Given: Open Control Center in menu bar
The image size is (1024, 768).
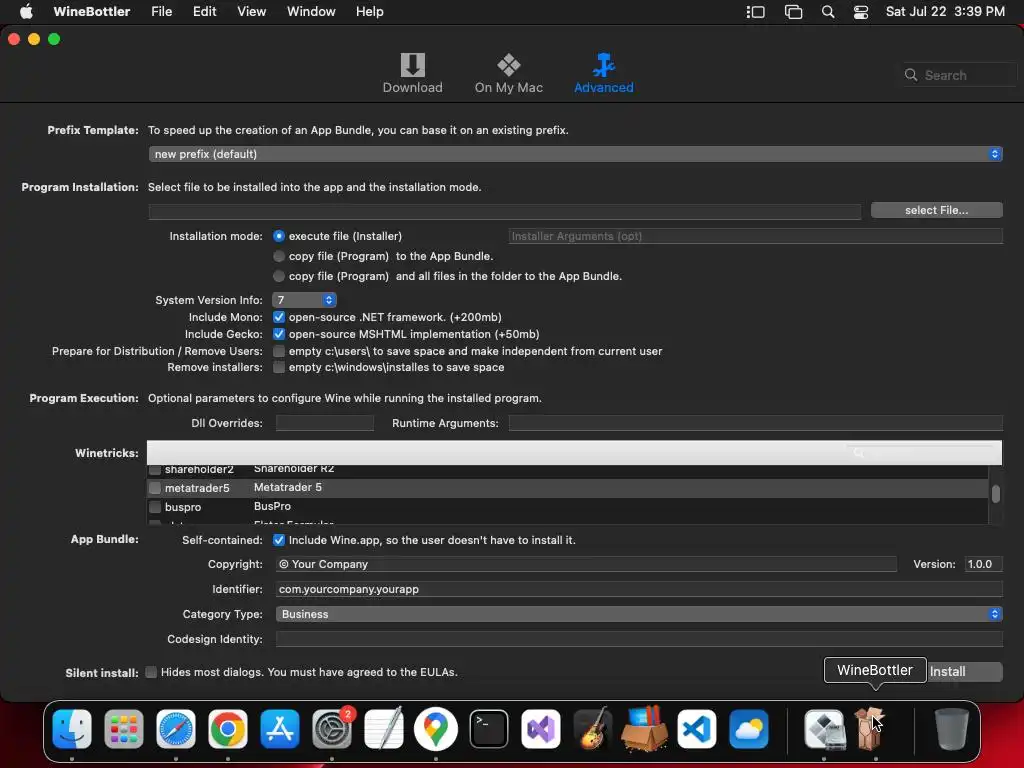Looking at the screenshot, I should coord(861,12).
